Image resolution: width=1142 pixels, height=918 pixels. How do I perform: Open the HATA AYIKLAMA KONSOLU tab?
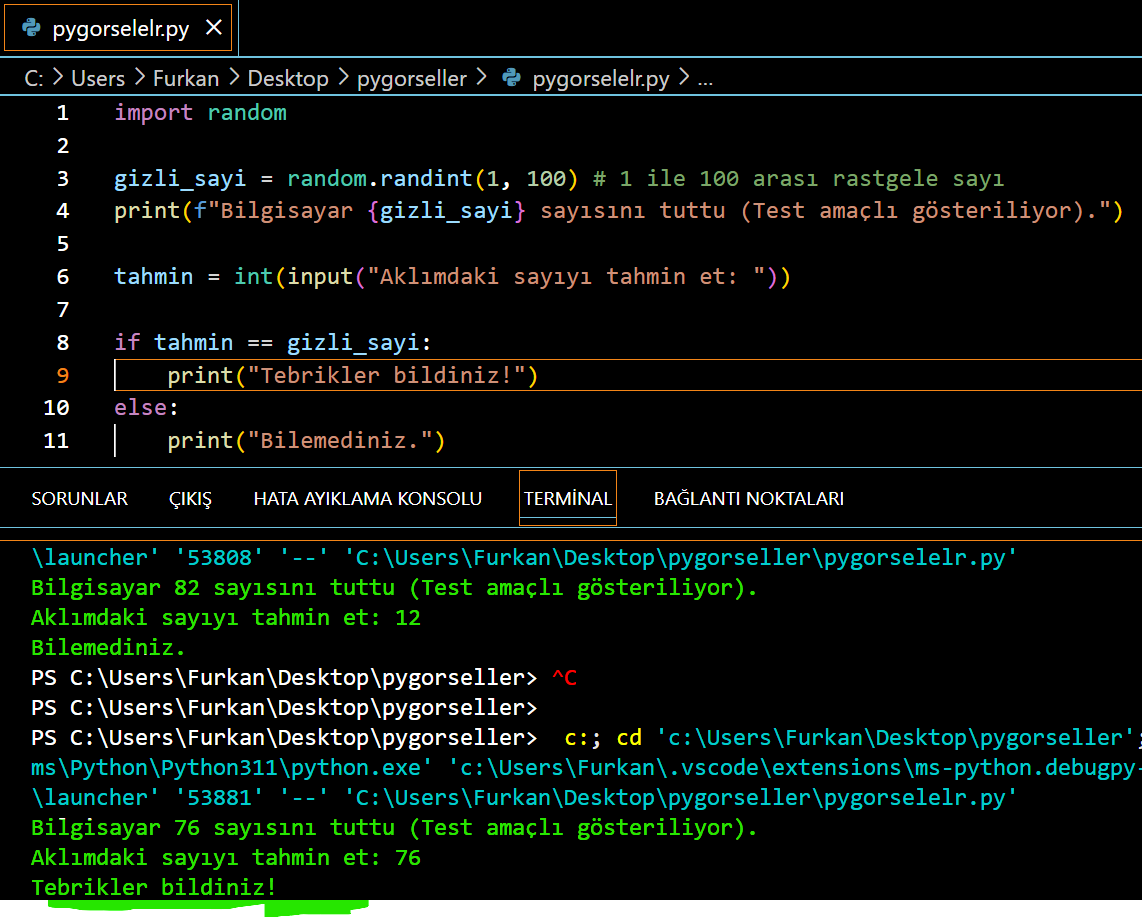[367, 498]
